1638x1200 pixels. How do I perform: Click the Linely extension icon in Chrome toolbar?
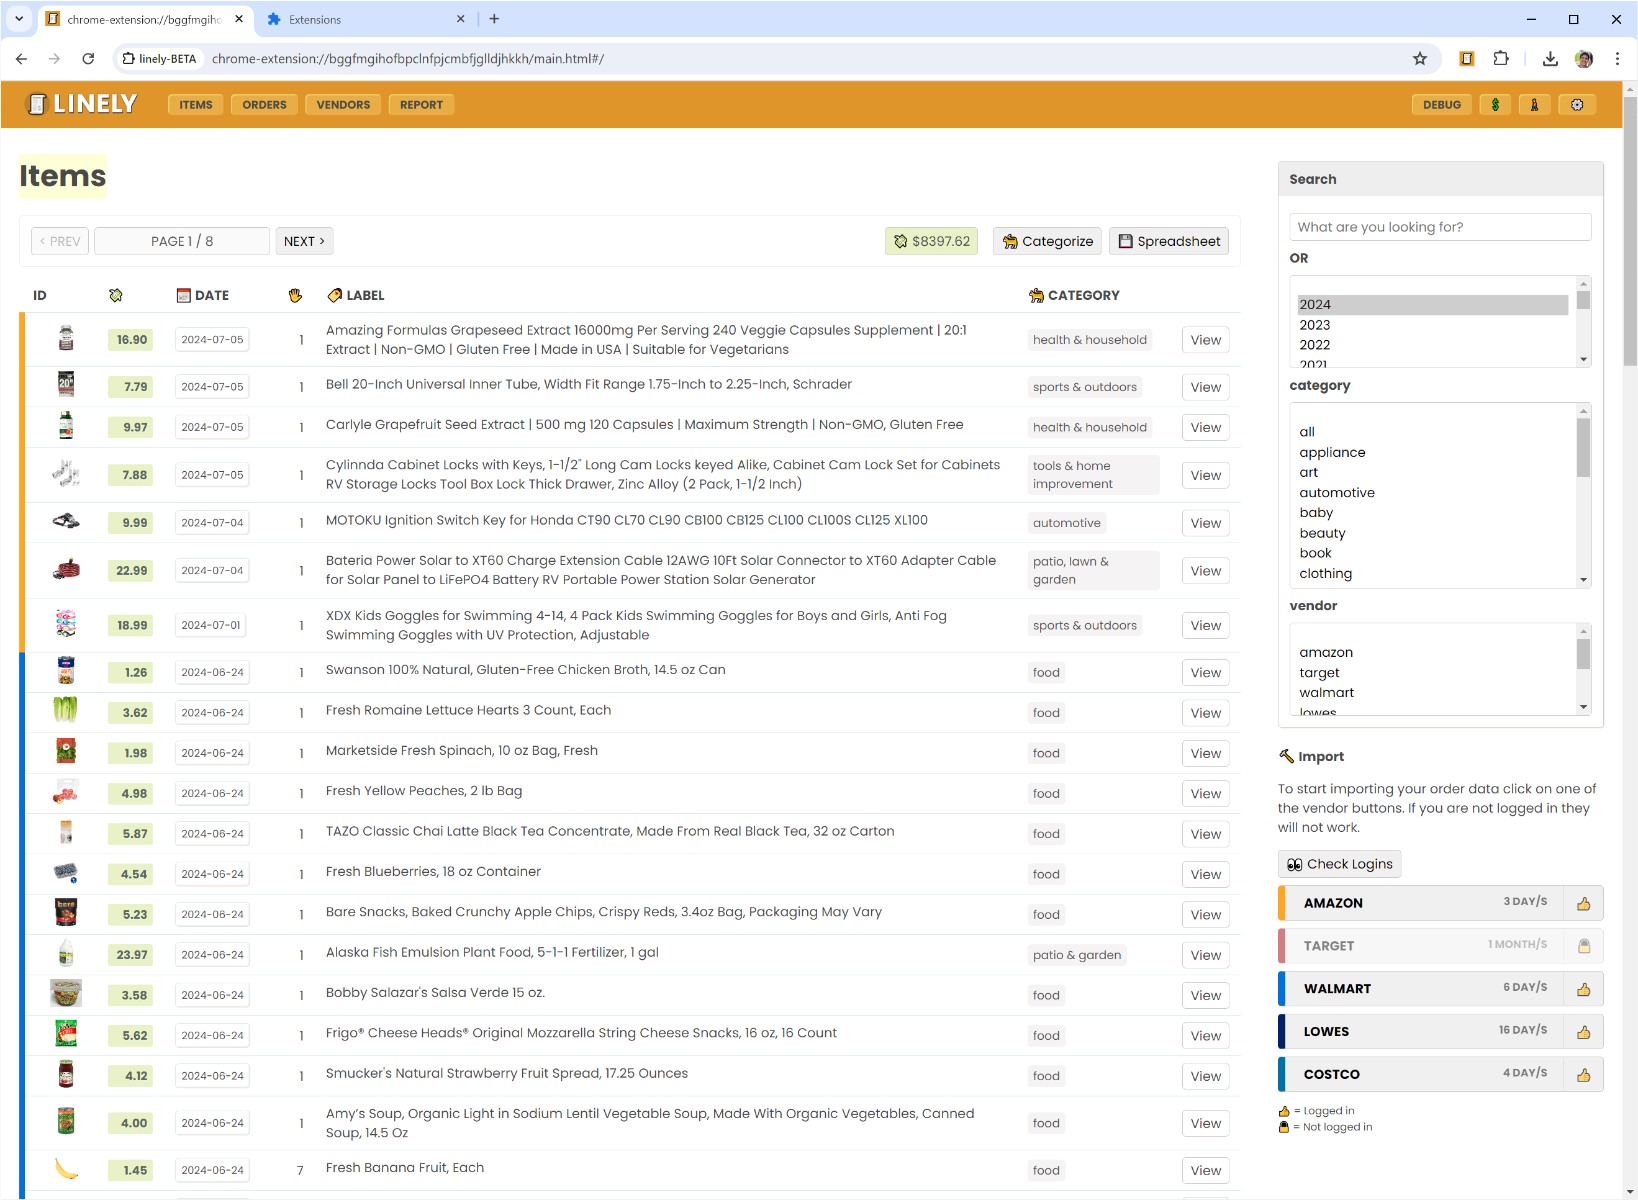pos(1466,59)
